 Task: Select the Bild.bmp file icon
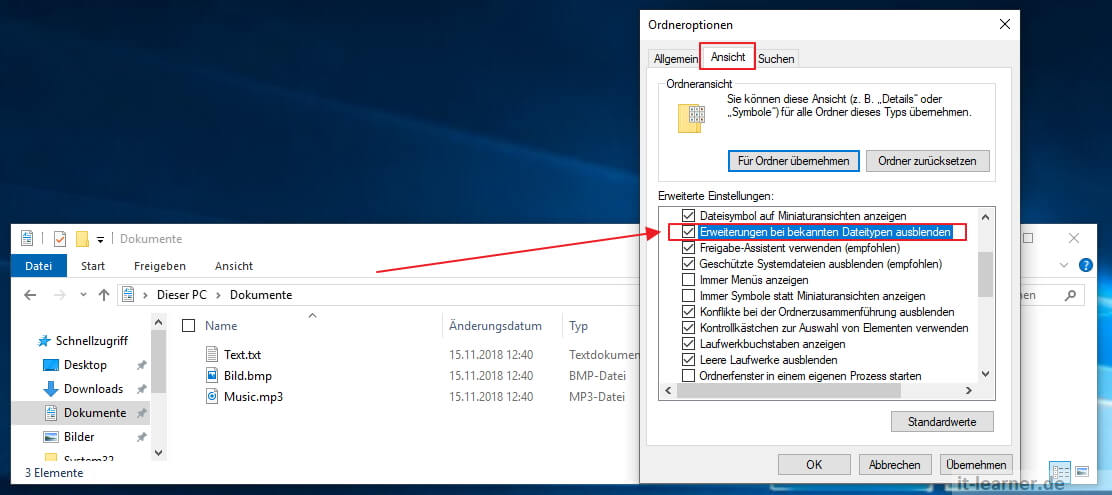(212, 375)
